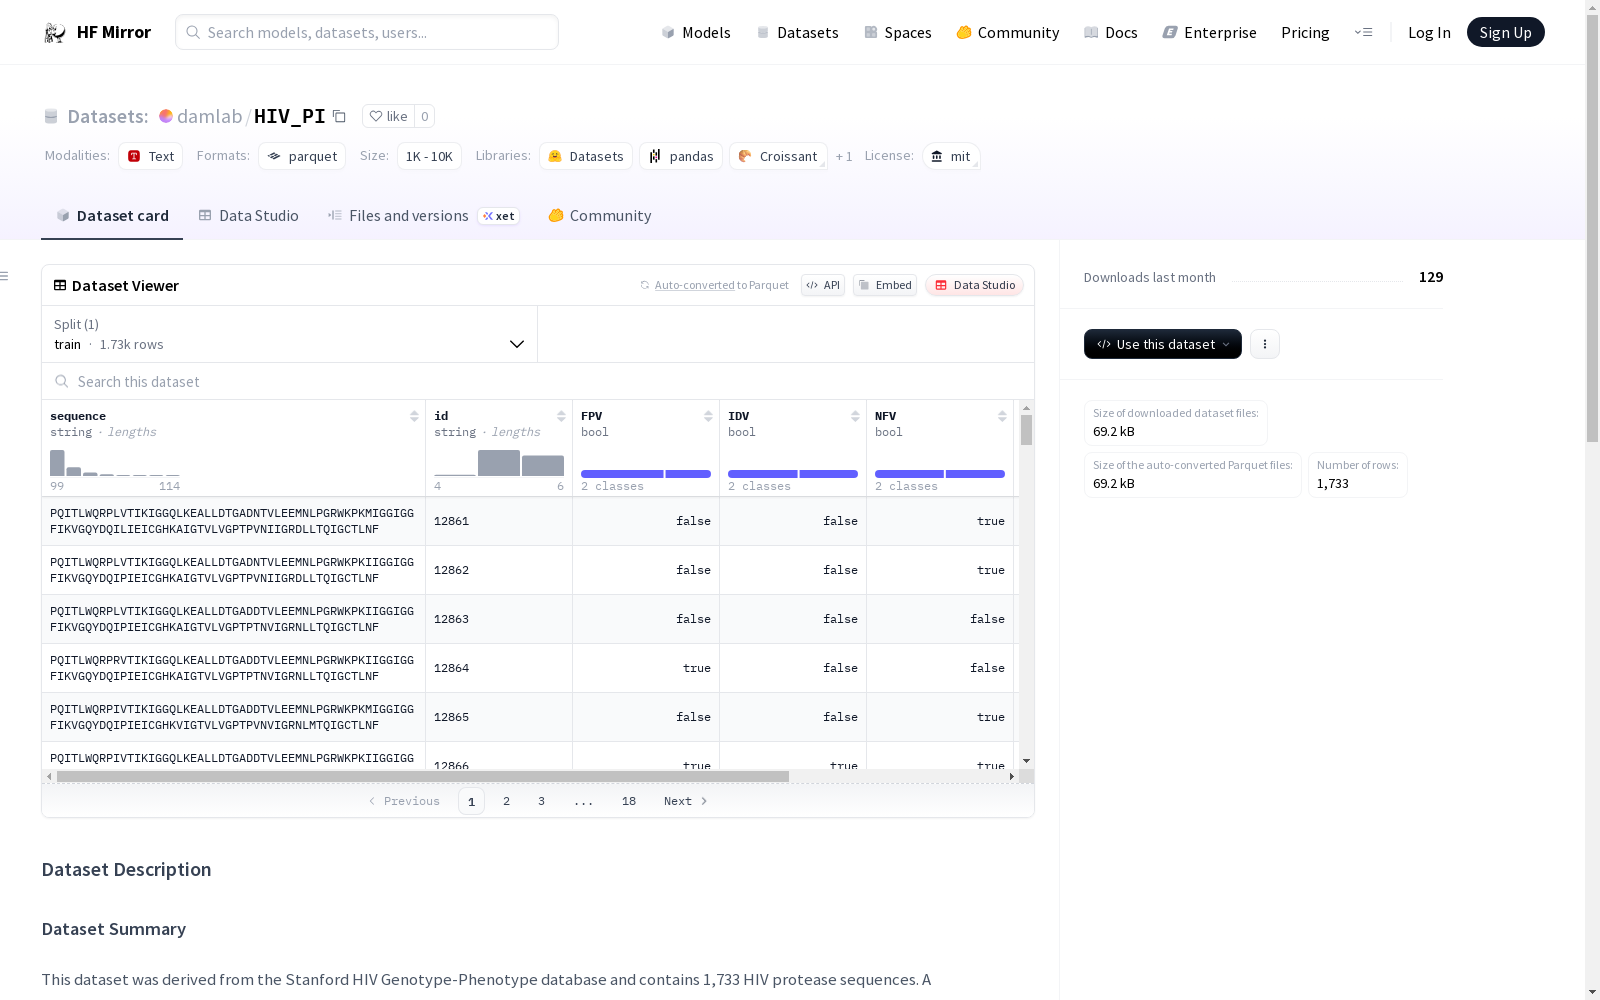Click the sequence lengths histogram
The image size is (1600, 1000).
pyautogui.click(x=115, y=463)
